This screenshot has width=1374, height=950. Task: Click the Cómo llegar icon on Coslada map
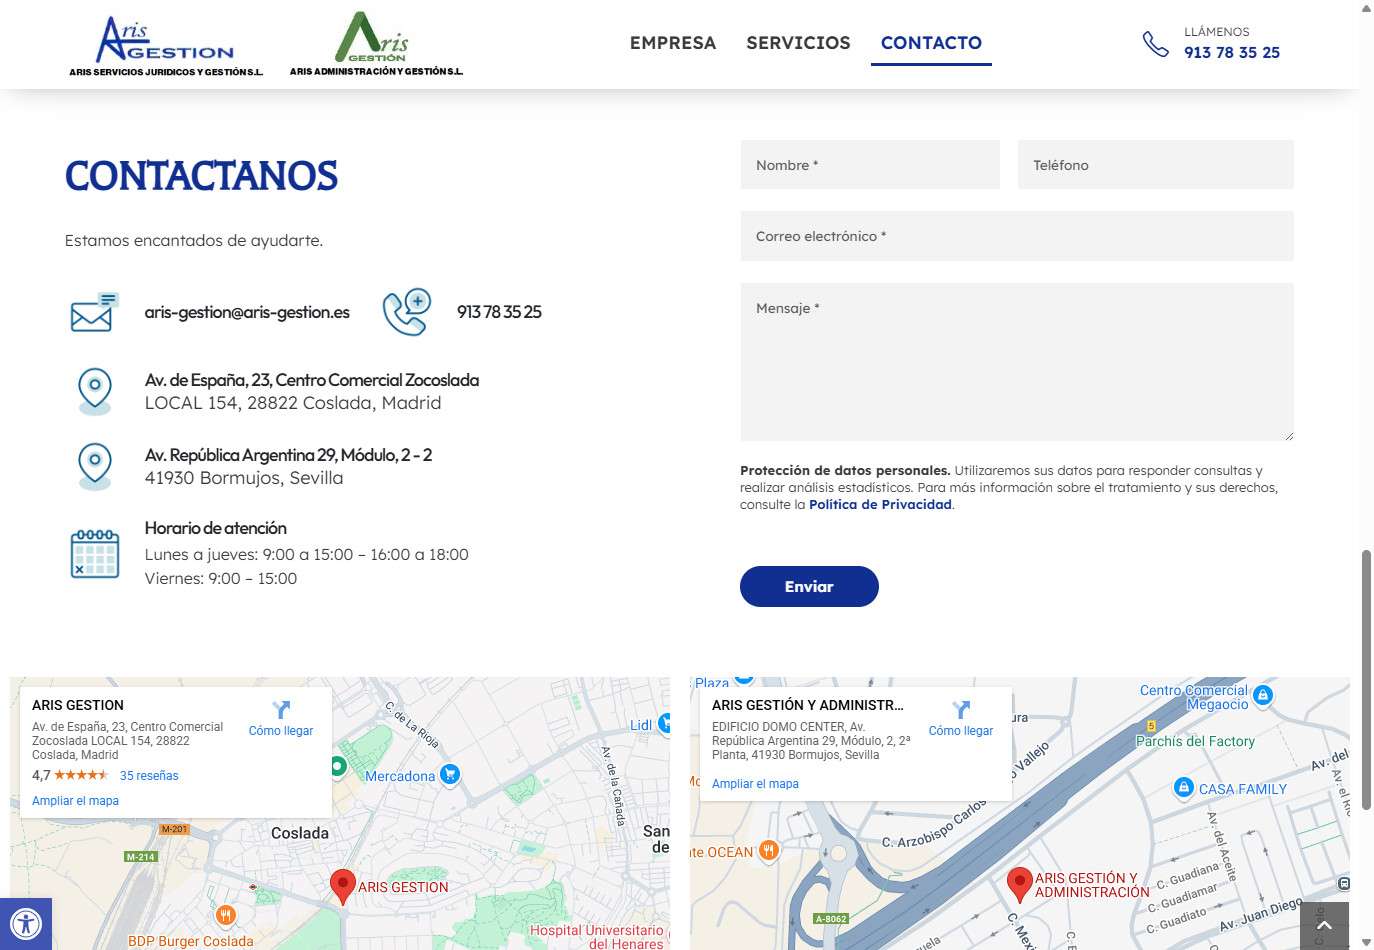pyautogui.click(x=281, y=710)
